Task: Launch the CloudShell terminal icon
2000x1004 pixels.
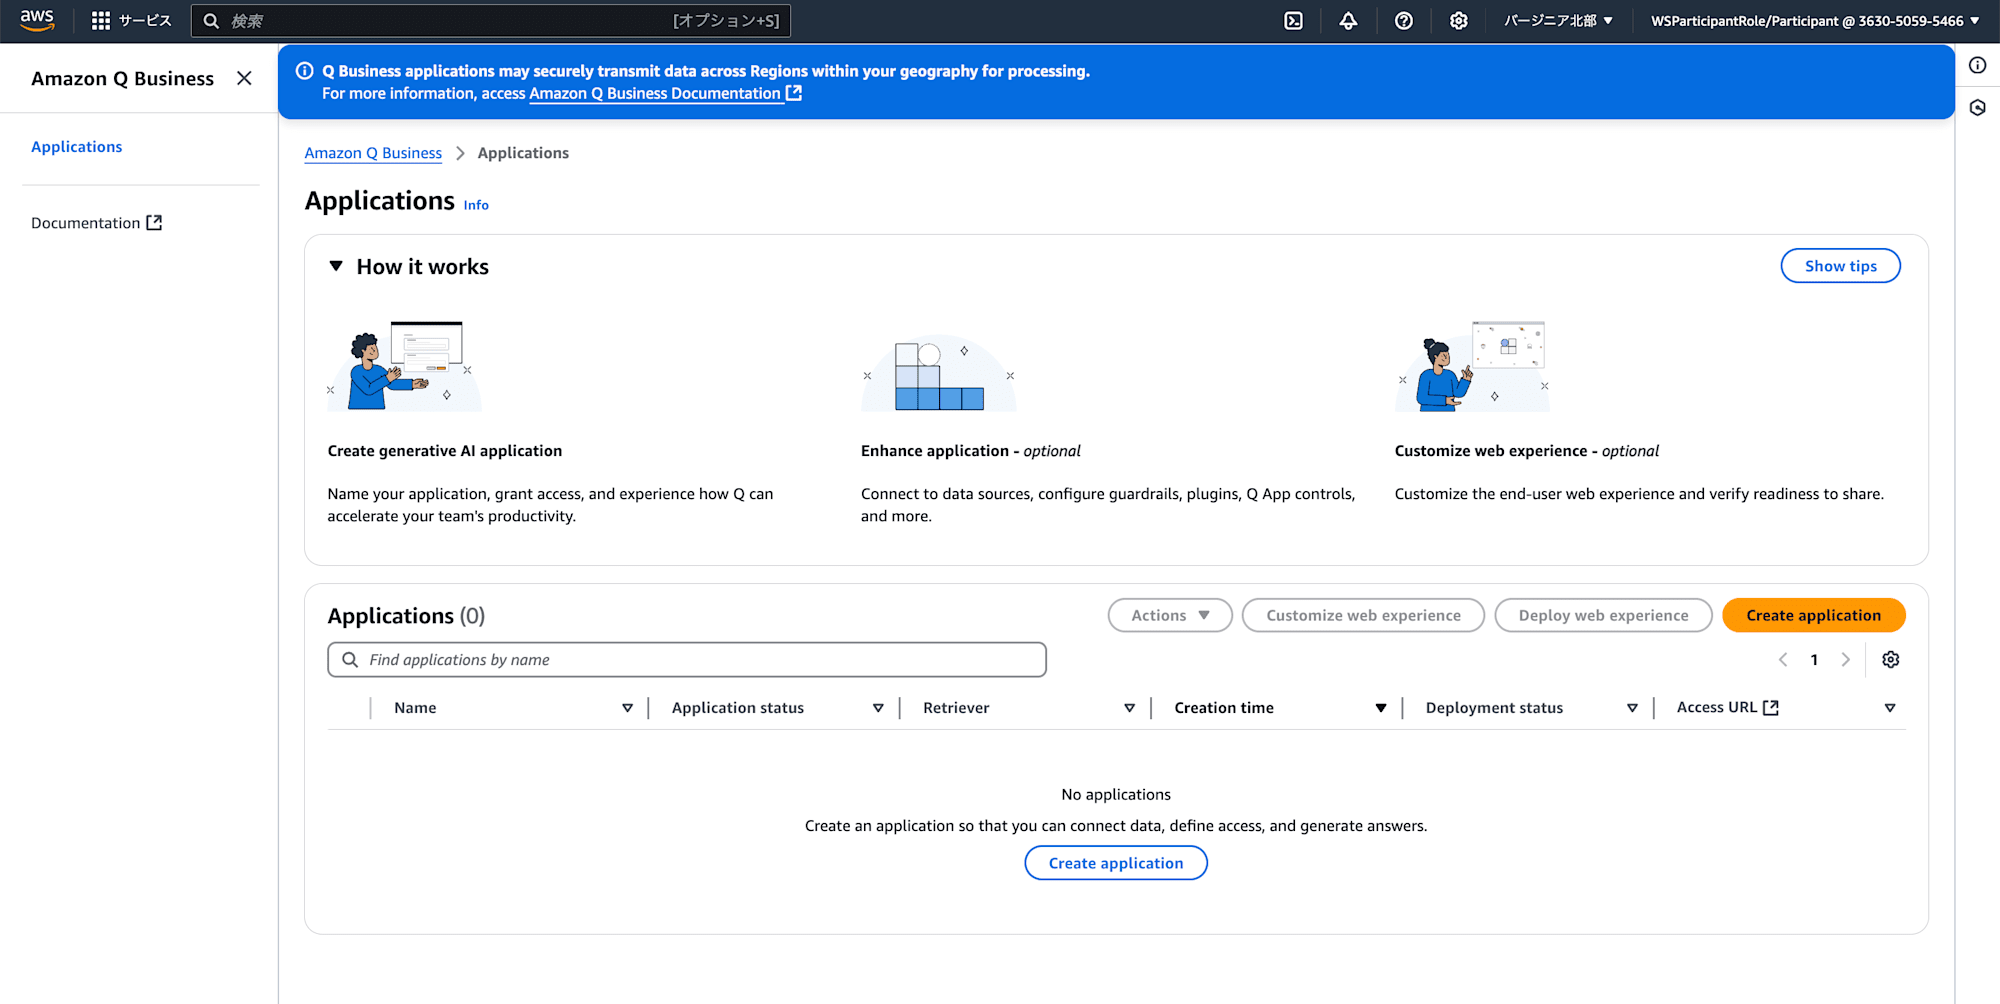Action: [1293, 20]
